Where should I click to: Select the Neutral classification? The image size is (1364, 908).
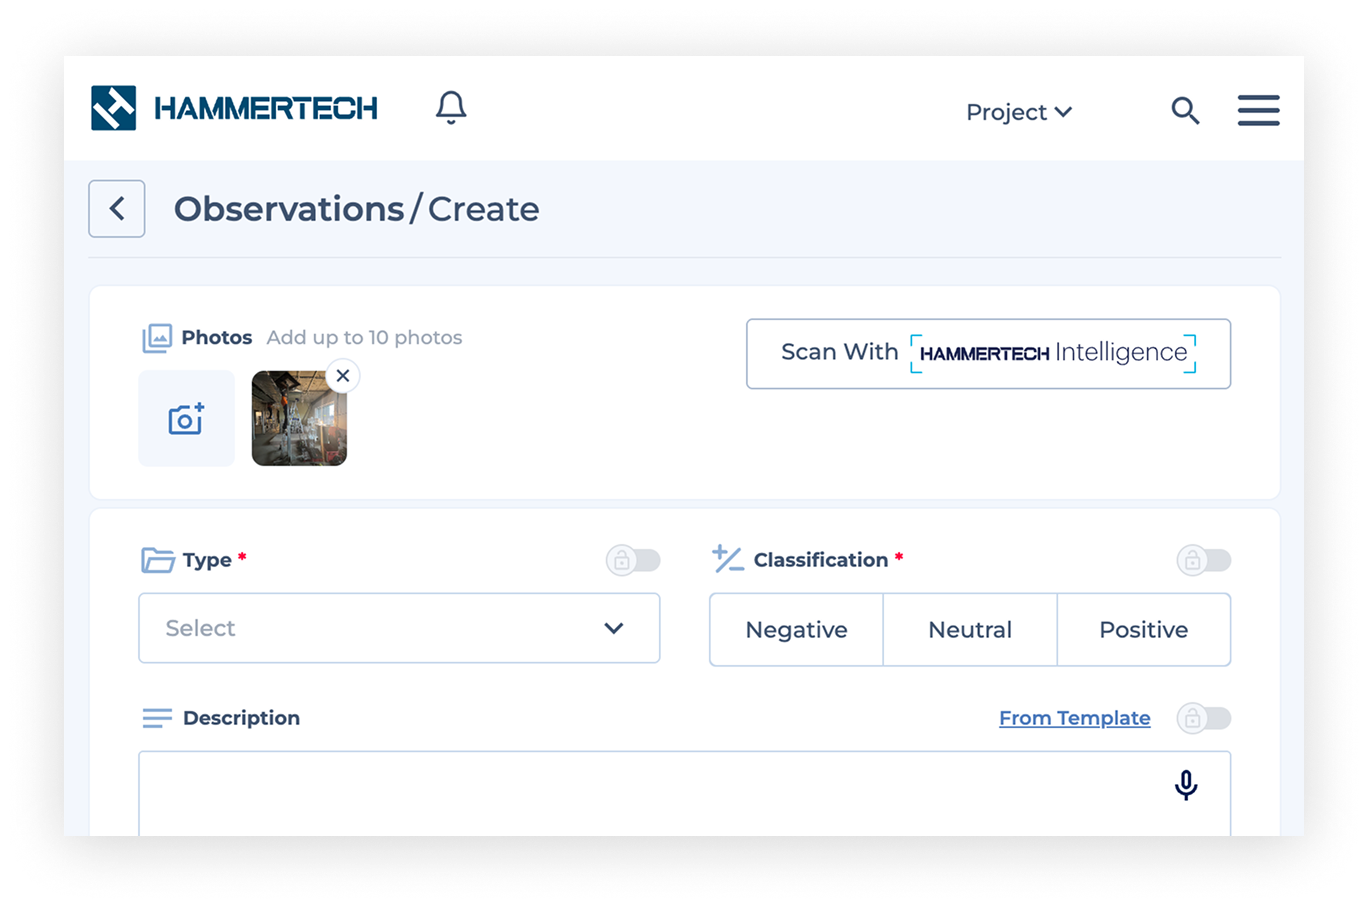[x=969, y=629]
